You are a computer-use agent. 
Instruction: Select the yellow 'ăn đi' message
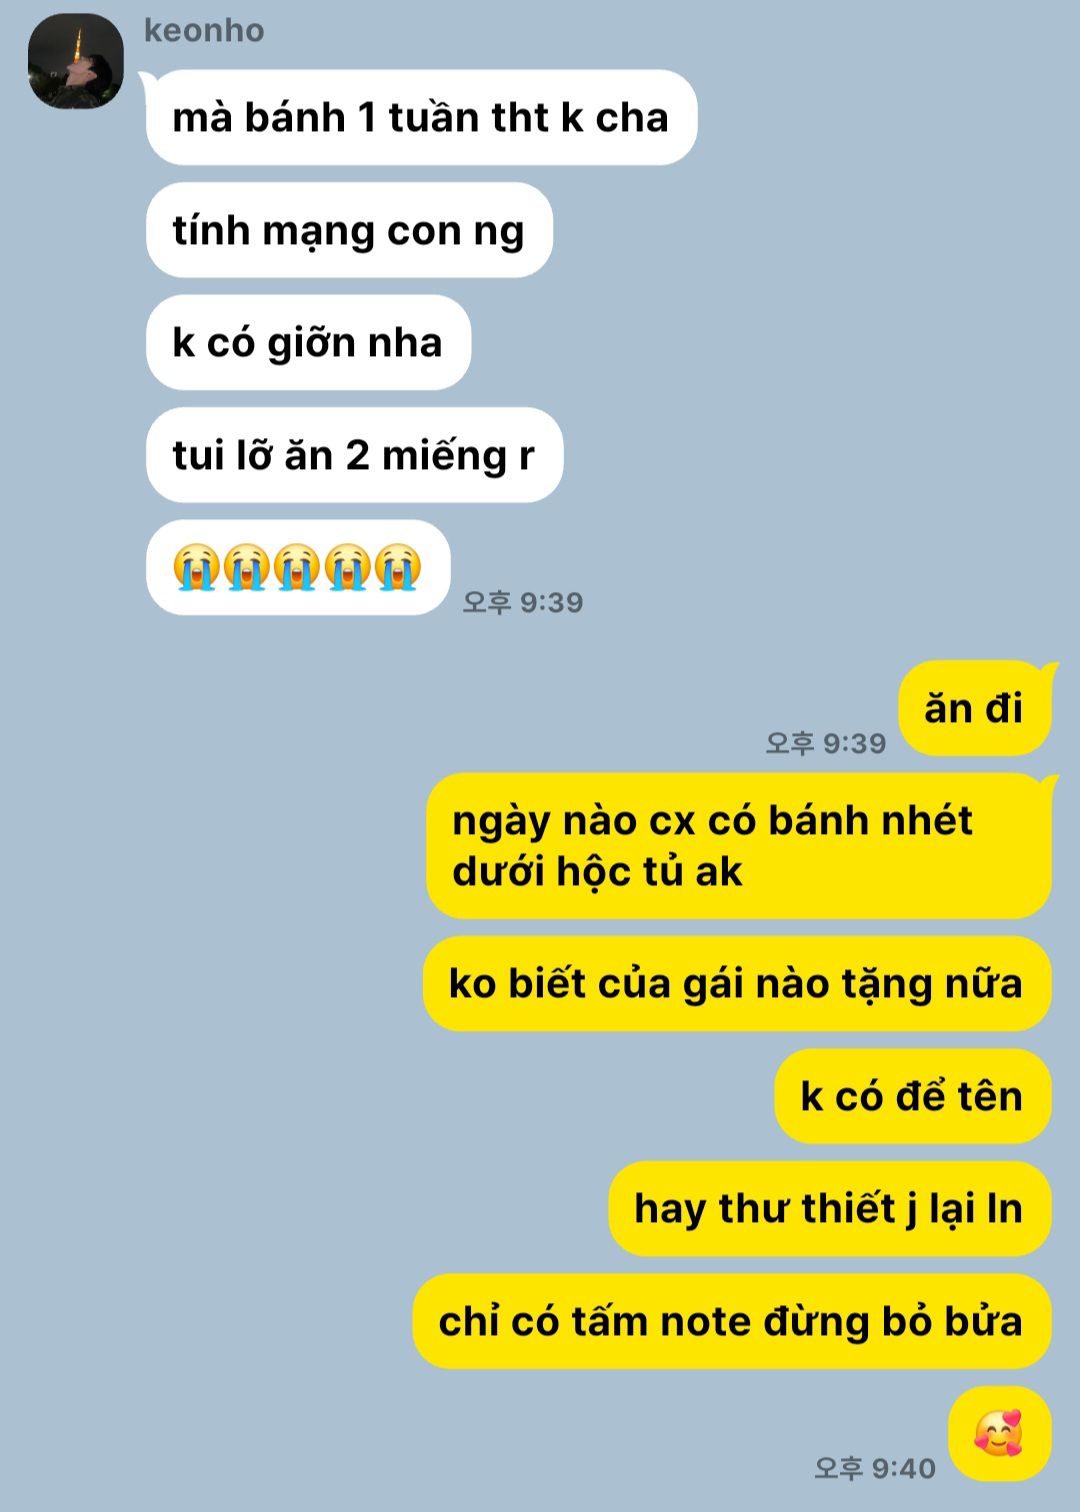[974, 708]
